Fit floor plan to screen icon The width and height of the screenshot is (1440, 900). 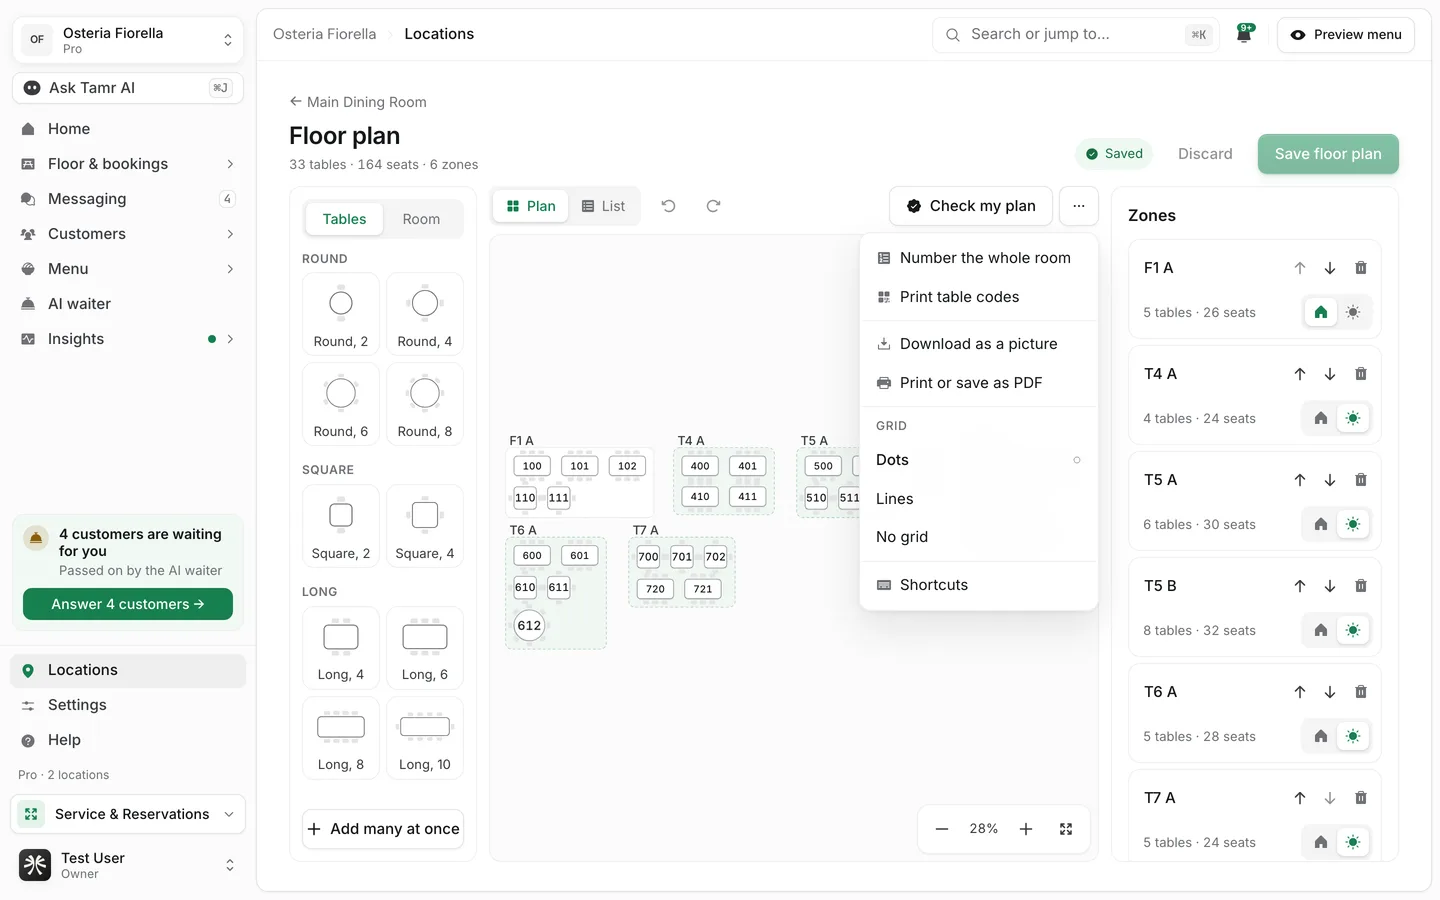coord(1066,829)
